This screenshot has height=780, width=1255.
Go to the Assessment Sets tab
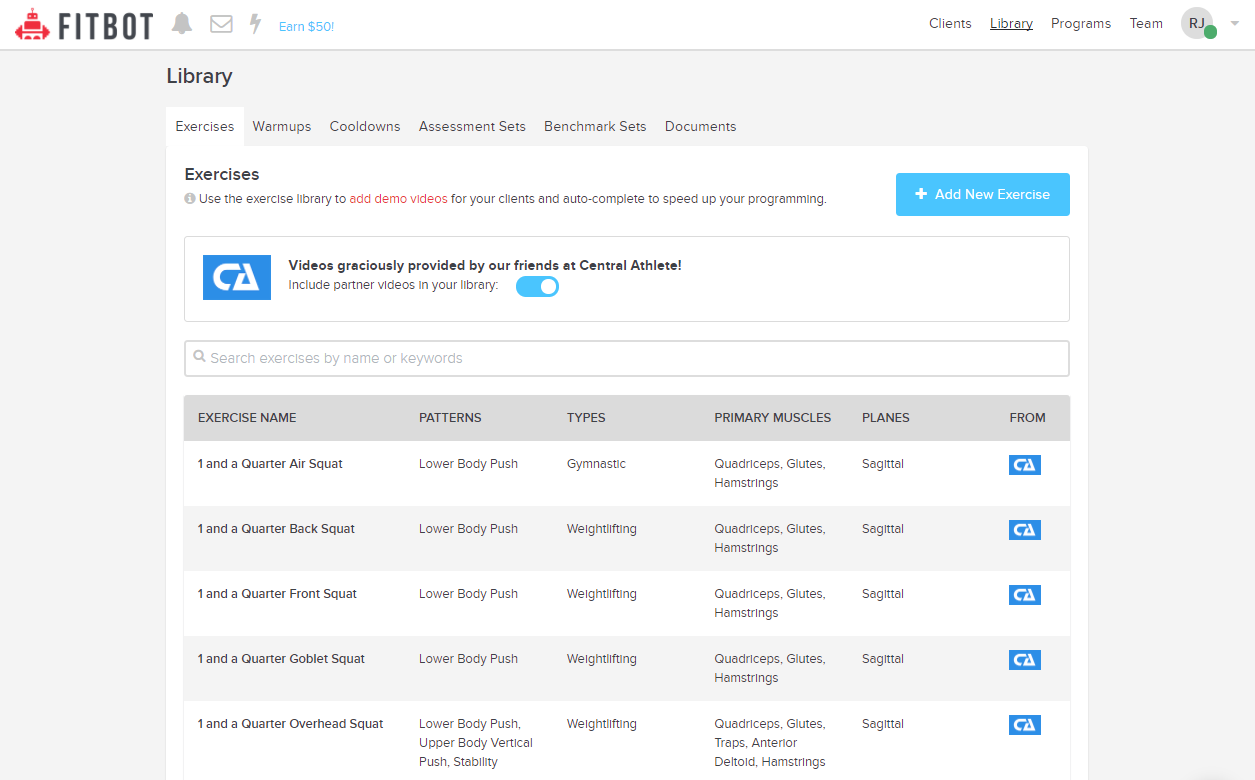pyautogui.click(x=472, y=127)
